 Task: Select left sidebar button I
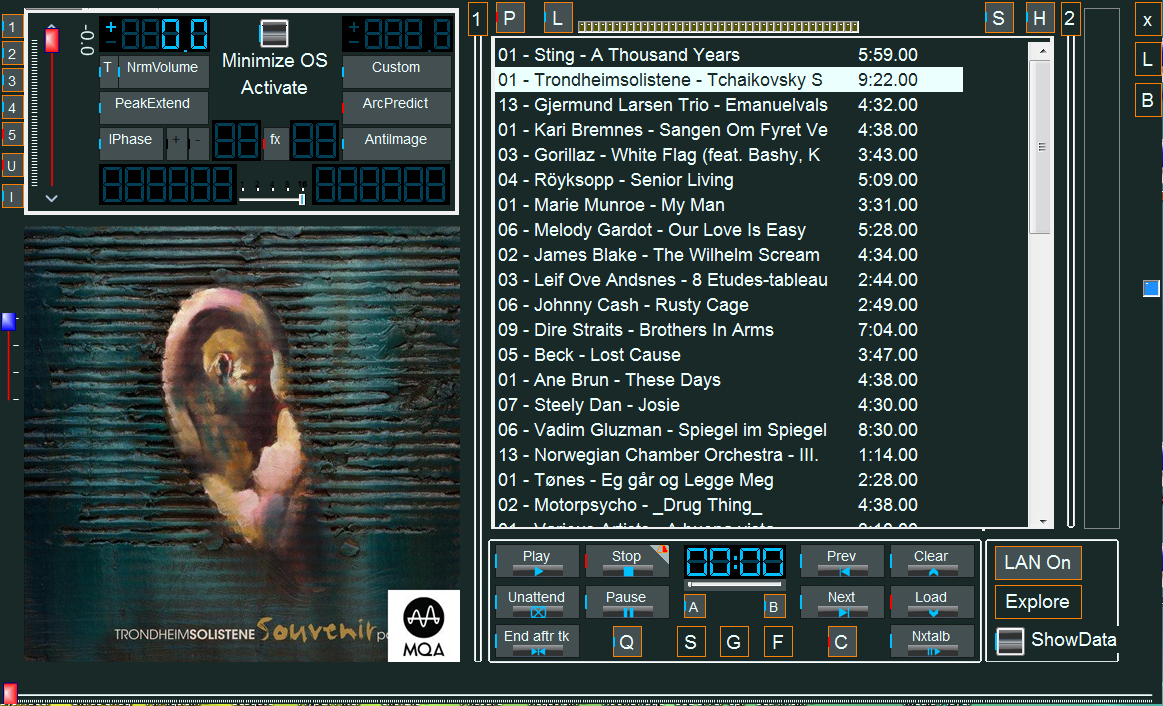tap(13, 197)
